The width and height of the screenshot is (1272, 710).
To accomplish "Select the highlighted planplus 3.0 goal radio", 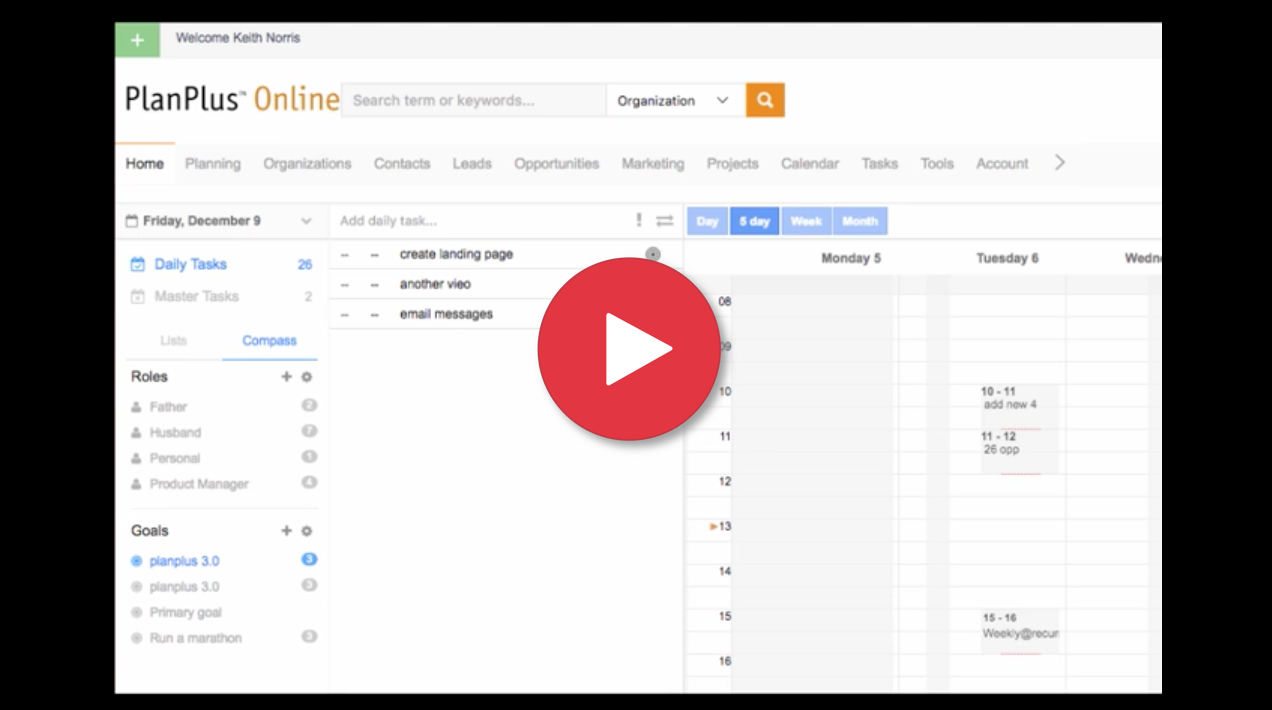I will pos(137,561).
